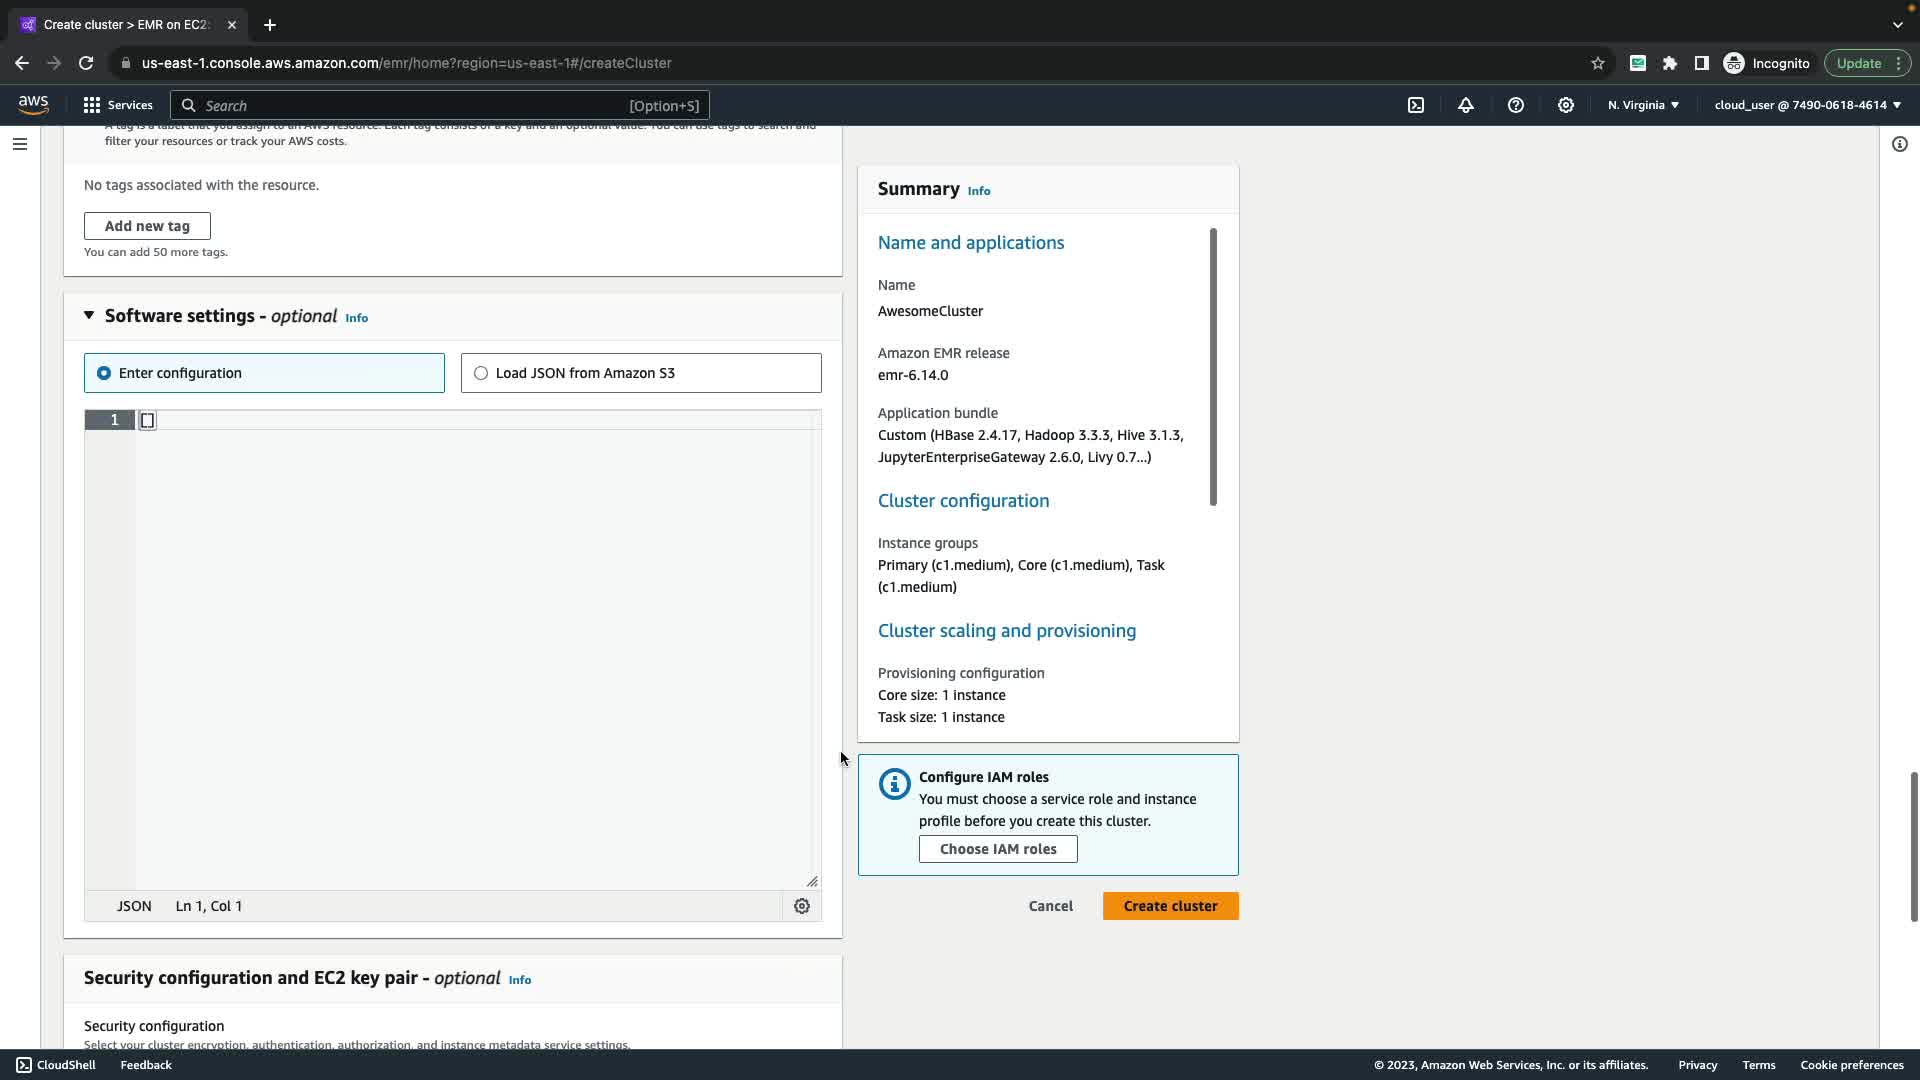Open the right-side info panel icon
Screen dimensions: 1920x1080
[1899, 144]
